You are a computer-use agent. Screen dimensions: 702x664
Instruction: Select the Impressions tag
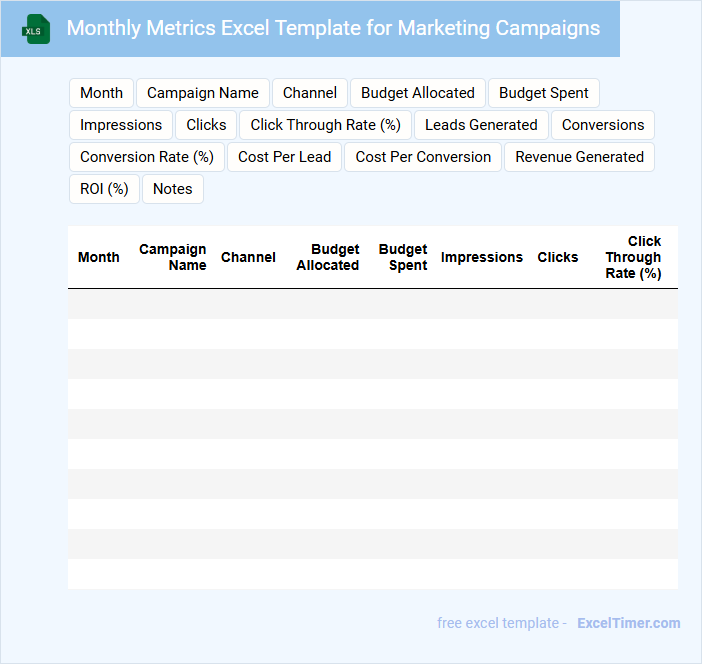tap(121, 125)
